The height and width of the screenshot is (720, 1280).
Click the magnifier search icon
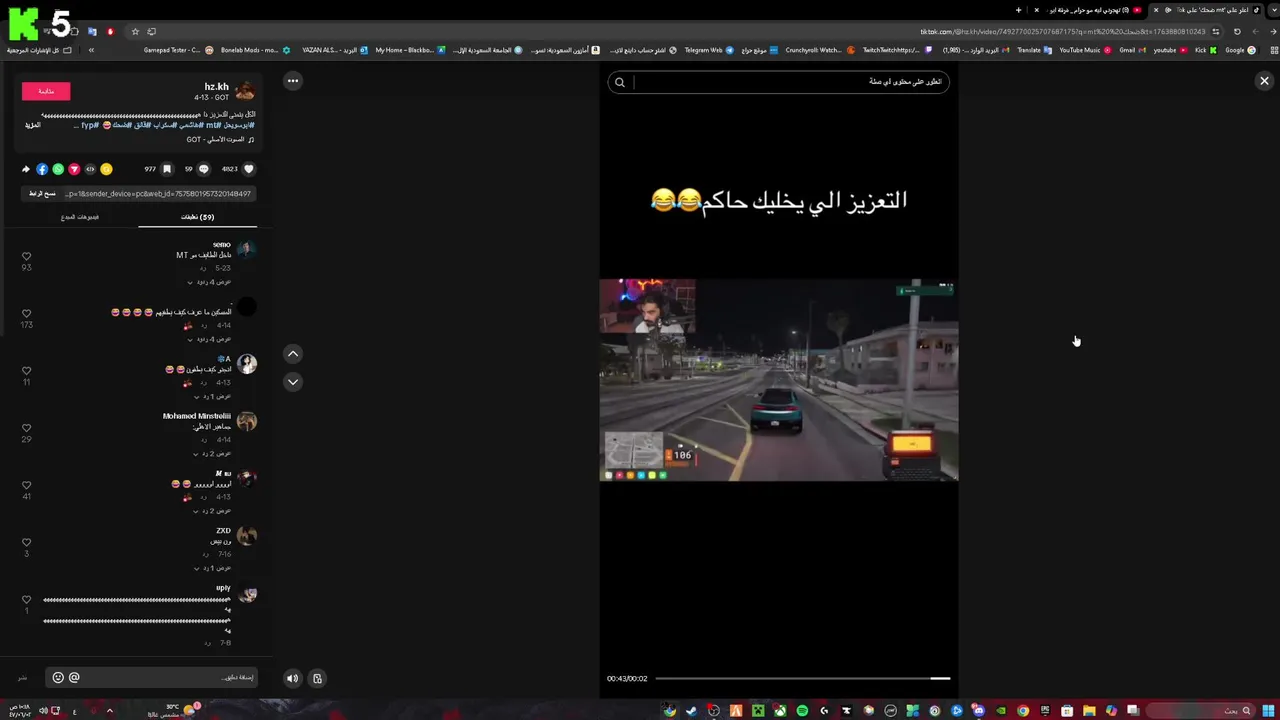point(620,82)
